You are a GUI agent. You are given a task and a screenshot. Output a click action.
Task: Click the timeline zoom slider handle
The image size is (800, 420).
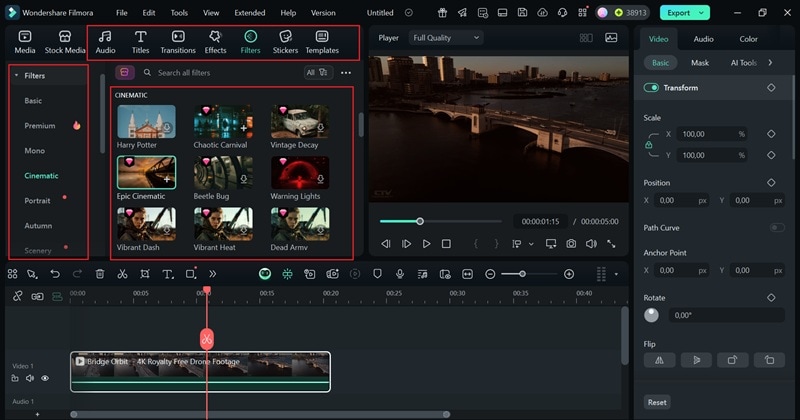[522, 274]
